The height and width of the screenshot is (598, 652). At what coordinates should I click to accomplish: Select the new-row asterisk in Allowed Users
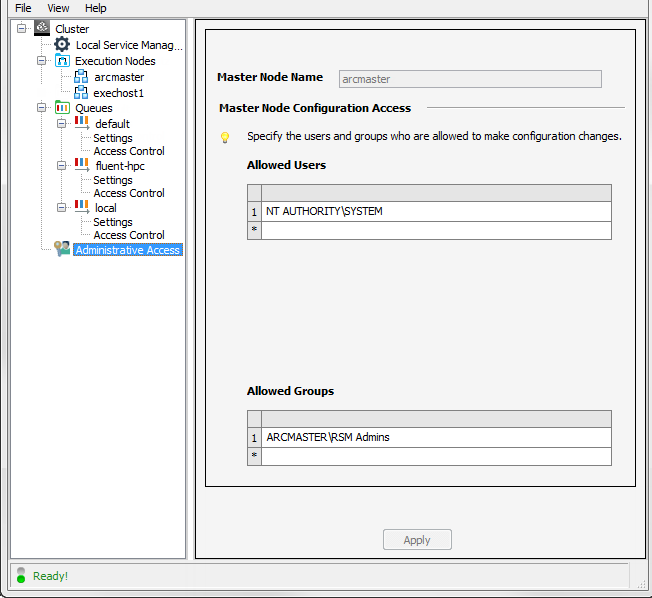pyautogui.click(x=254, y=230)
